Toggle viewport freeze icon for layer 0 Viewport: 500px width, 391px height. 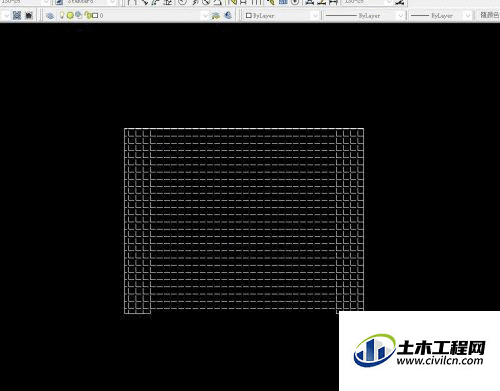[x=79, y=15]
